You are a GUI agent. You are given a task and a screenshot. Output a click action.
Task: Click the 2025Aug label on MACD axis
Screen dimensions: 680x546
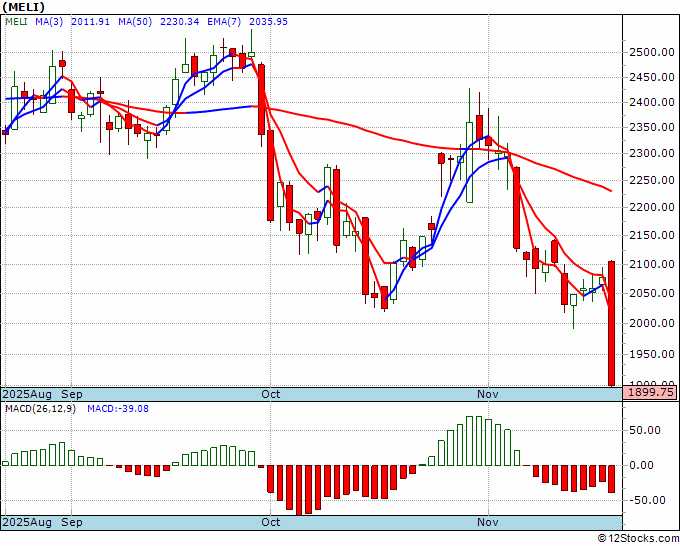pyautogui.click(x=27, y=522)
